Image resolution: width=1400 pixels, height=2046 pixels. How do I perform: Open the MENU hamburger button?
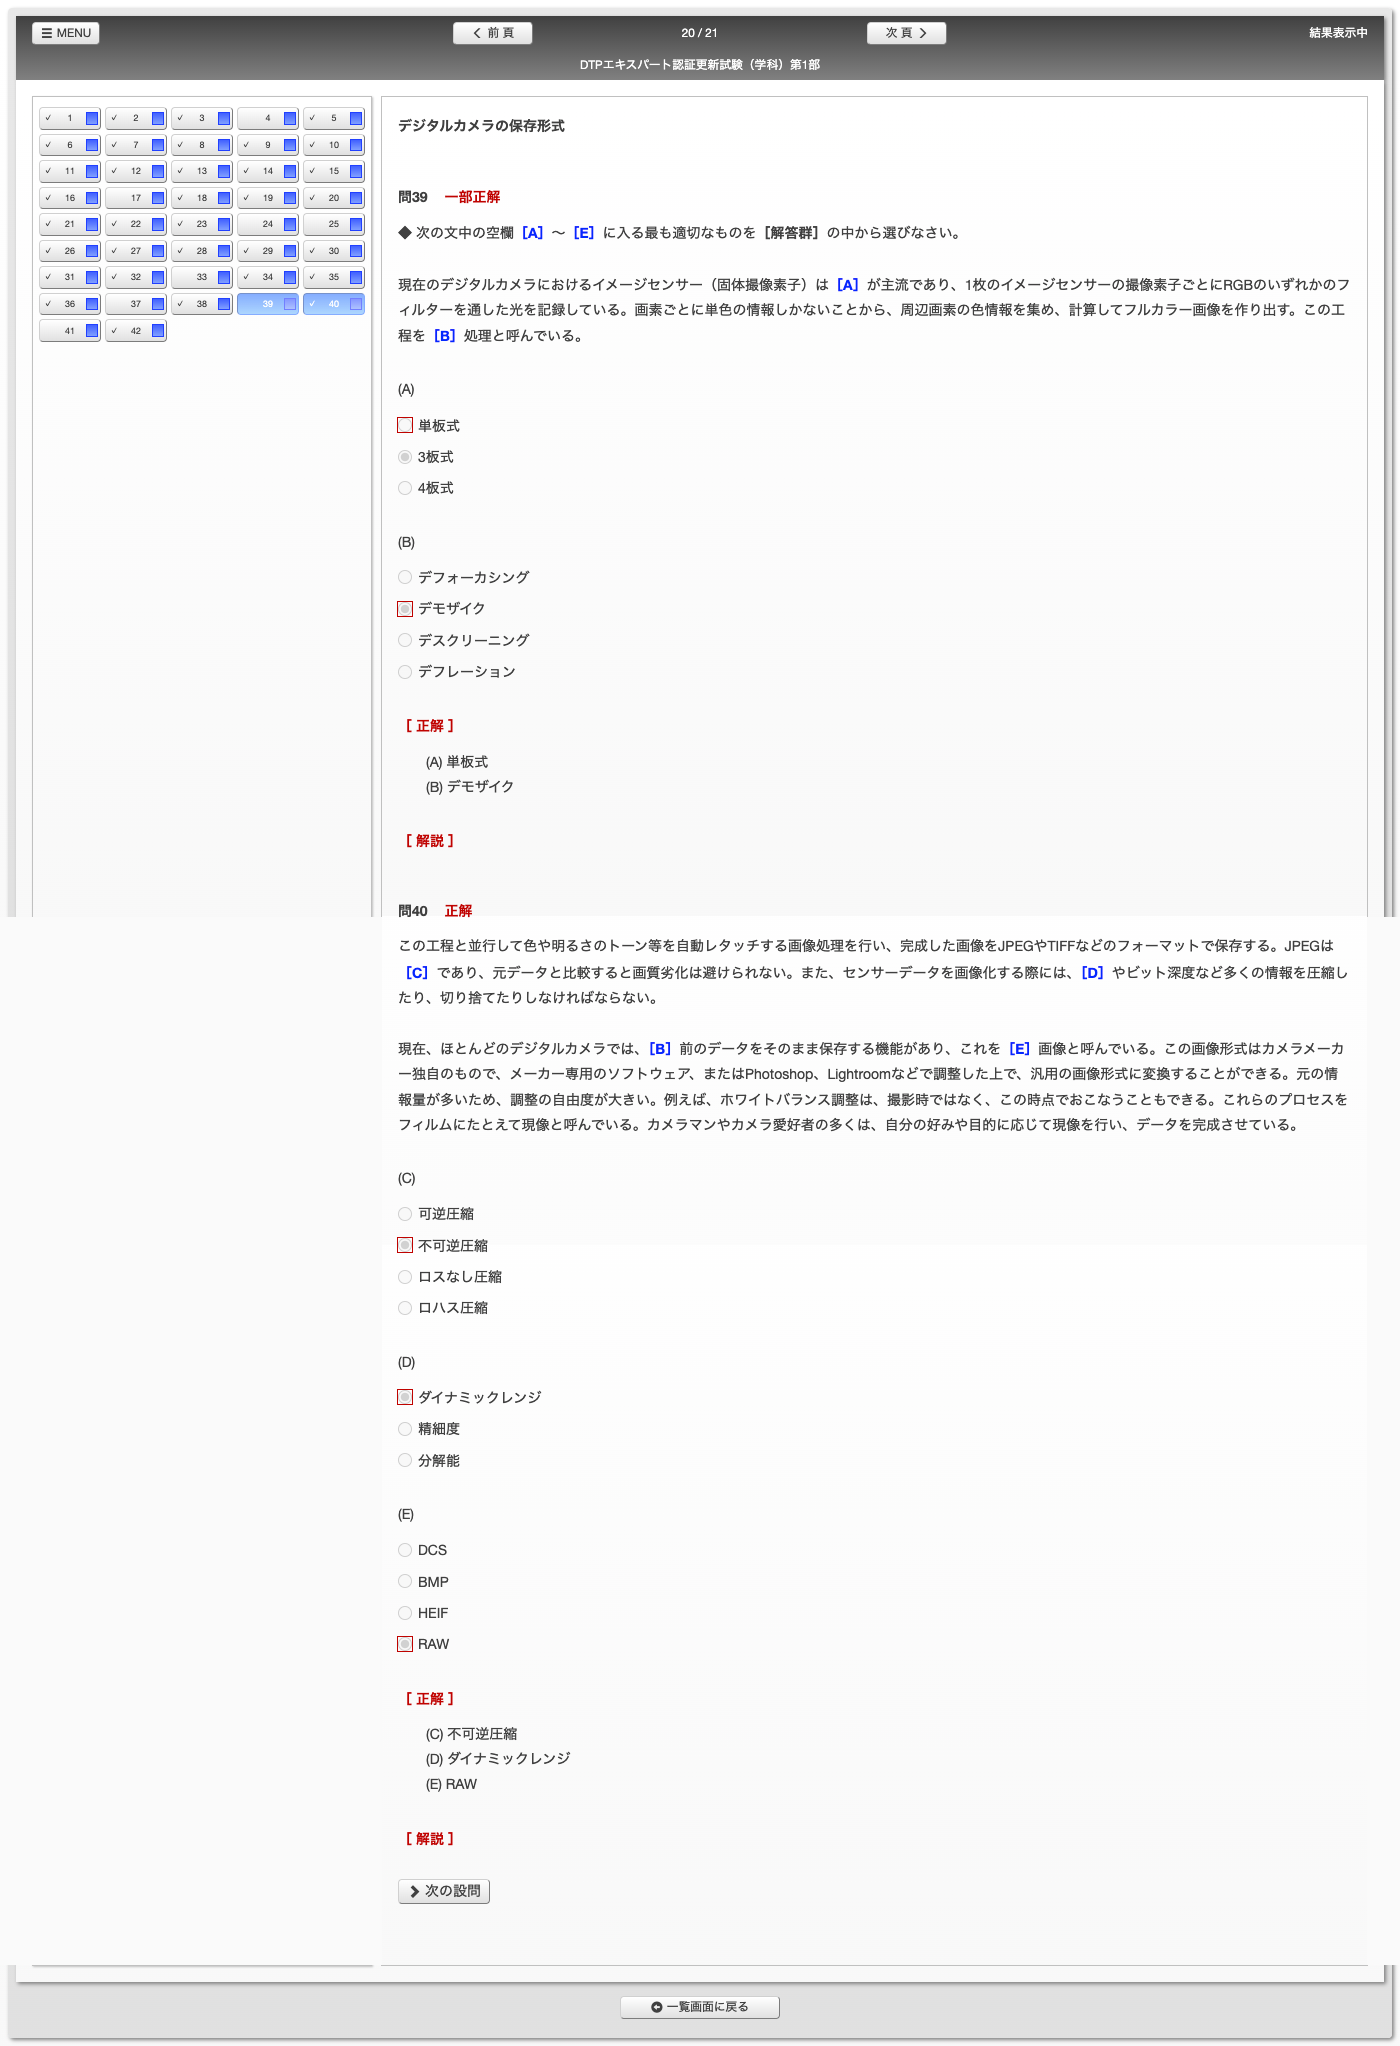coord(66,33)
